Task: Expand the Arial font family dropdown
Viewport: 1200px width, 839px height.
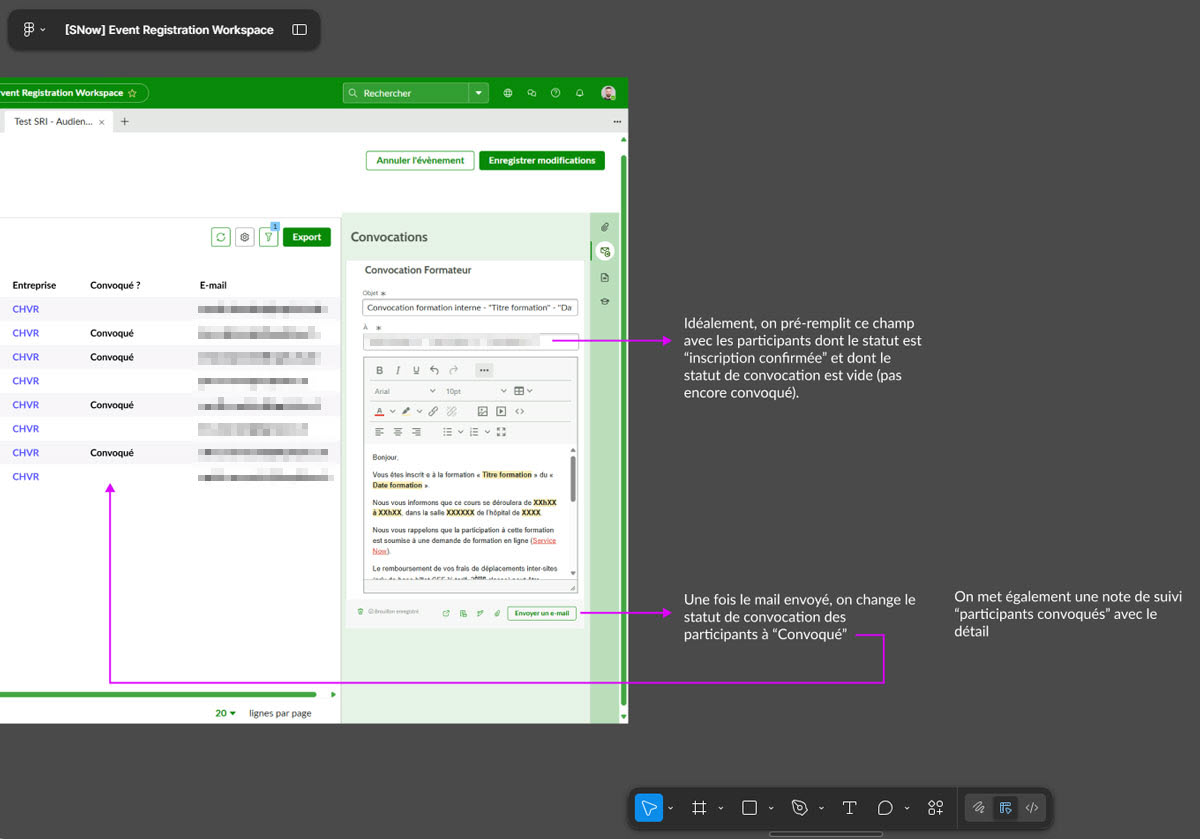Action: coord(405,391)
